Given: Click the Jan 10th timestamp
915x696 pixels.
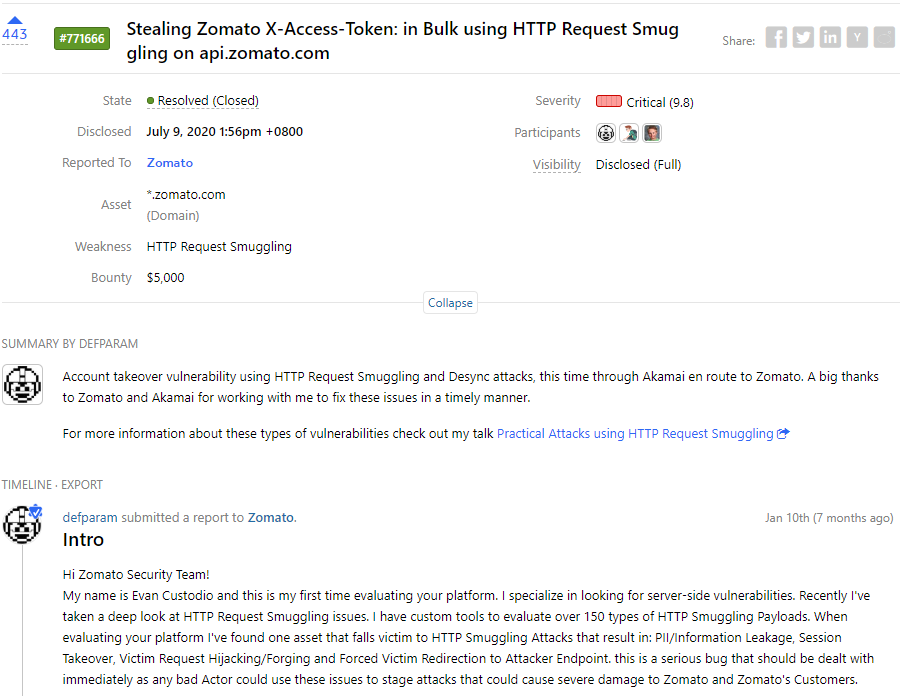Looking at the screenshot, I should 828,518.
